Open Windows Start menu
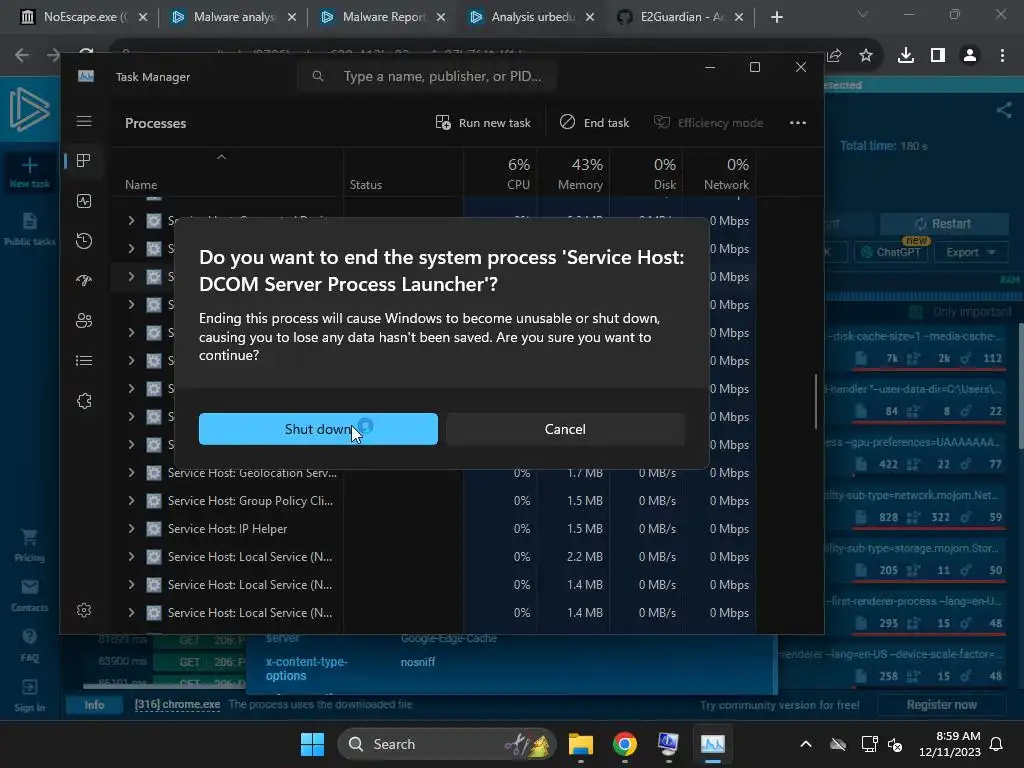 point(312,744)
